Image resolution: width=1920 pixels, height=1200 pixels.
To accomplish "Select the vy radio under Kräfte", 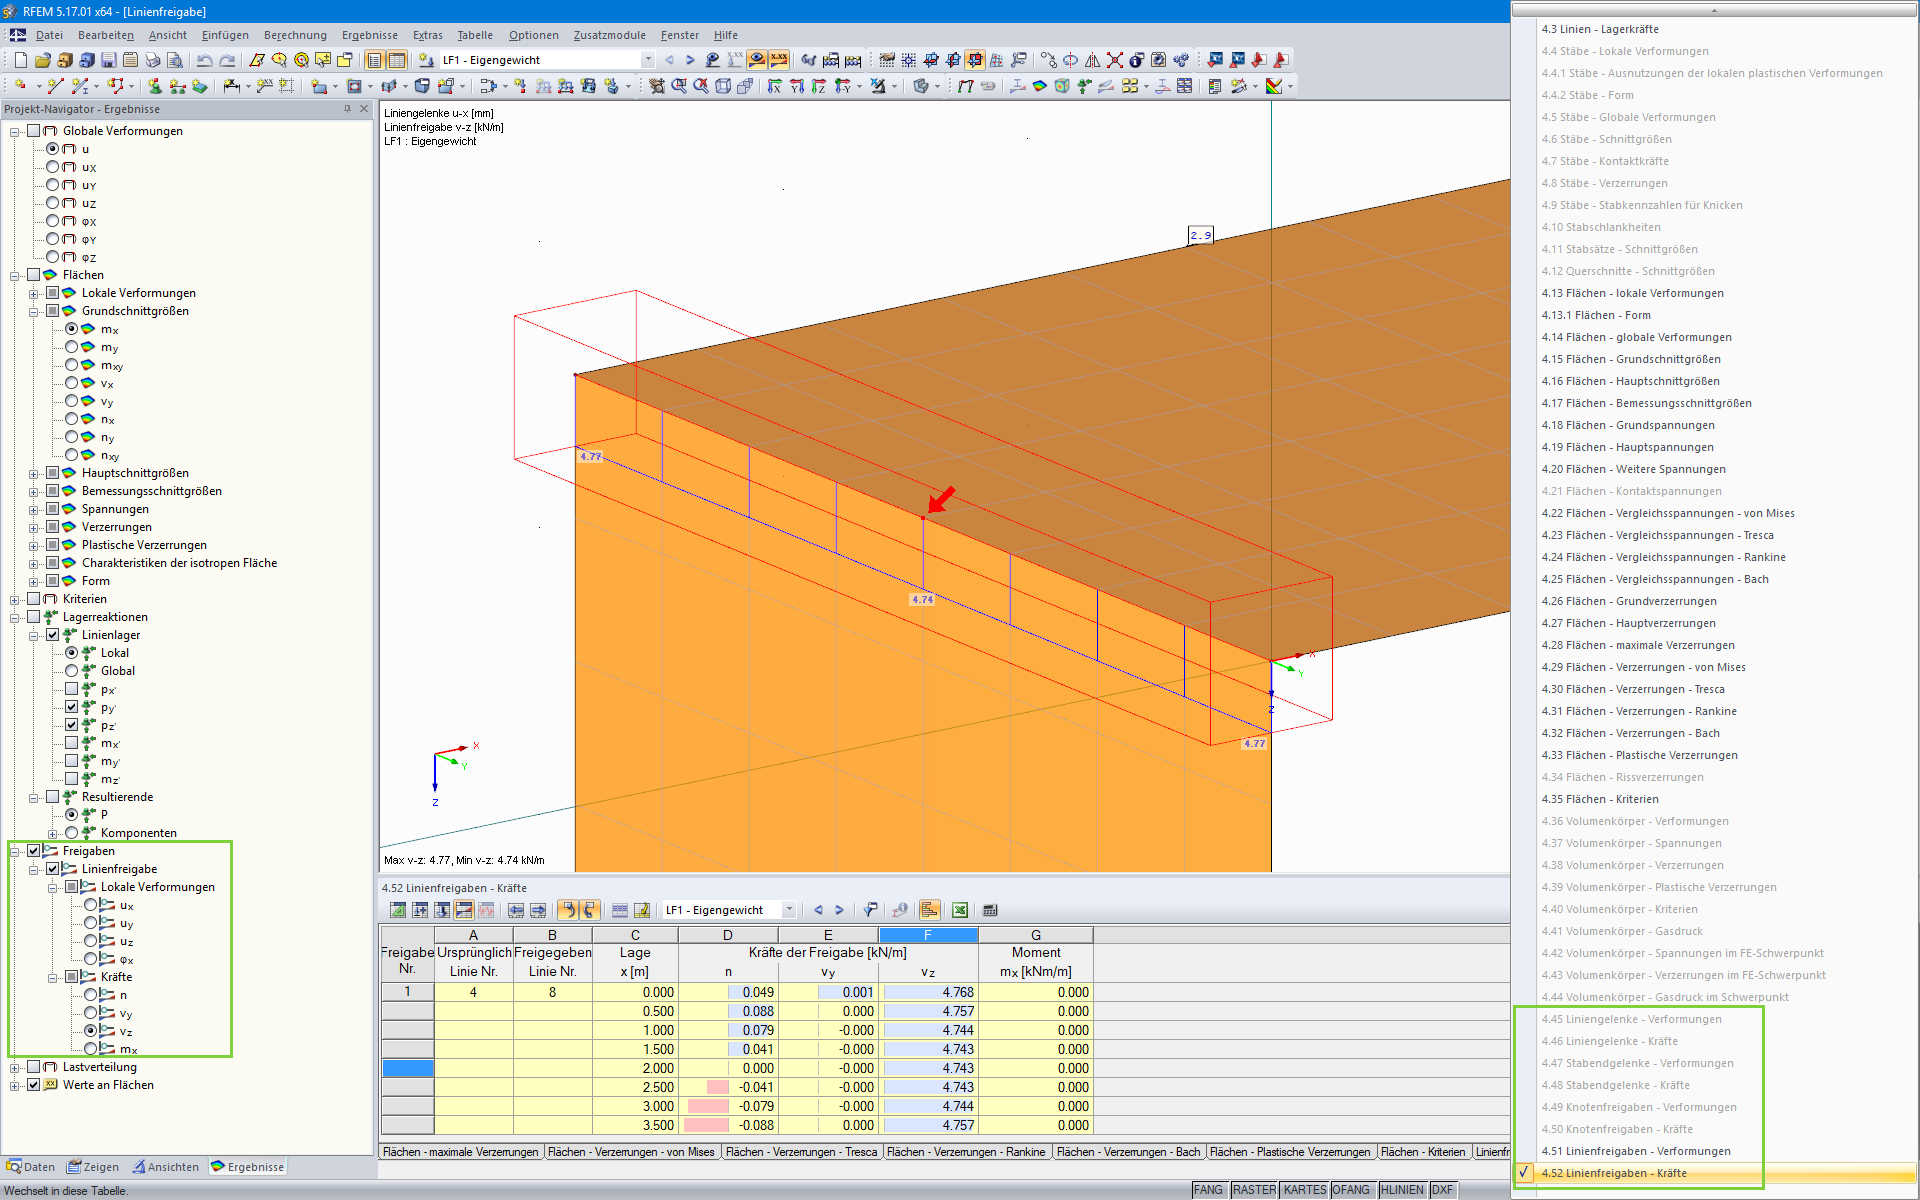I will [x=90, y=1013].
